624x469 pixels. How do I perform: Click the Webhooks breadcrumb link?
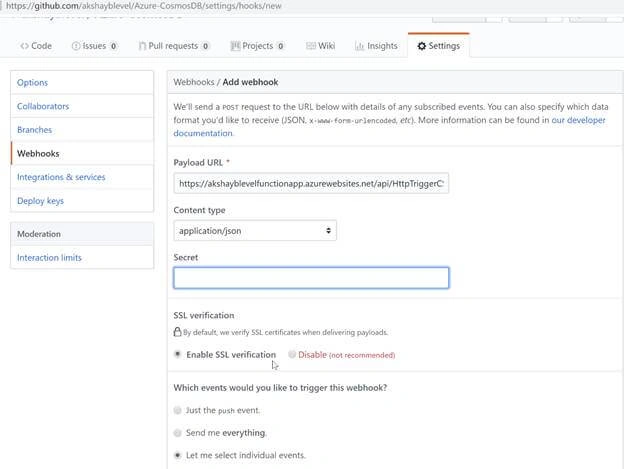coord(194,82)
